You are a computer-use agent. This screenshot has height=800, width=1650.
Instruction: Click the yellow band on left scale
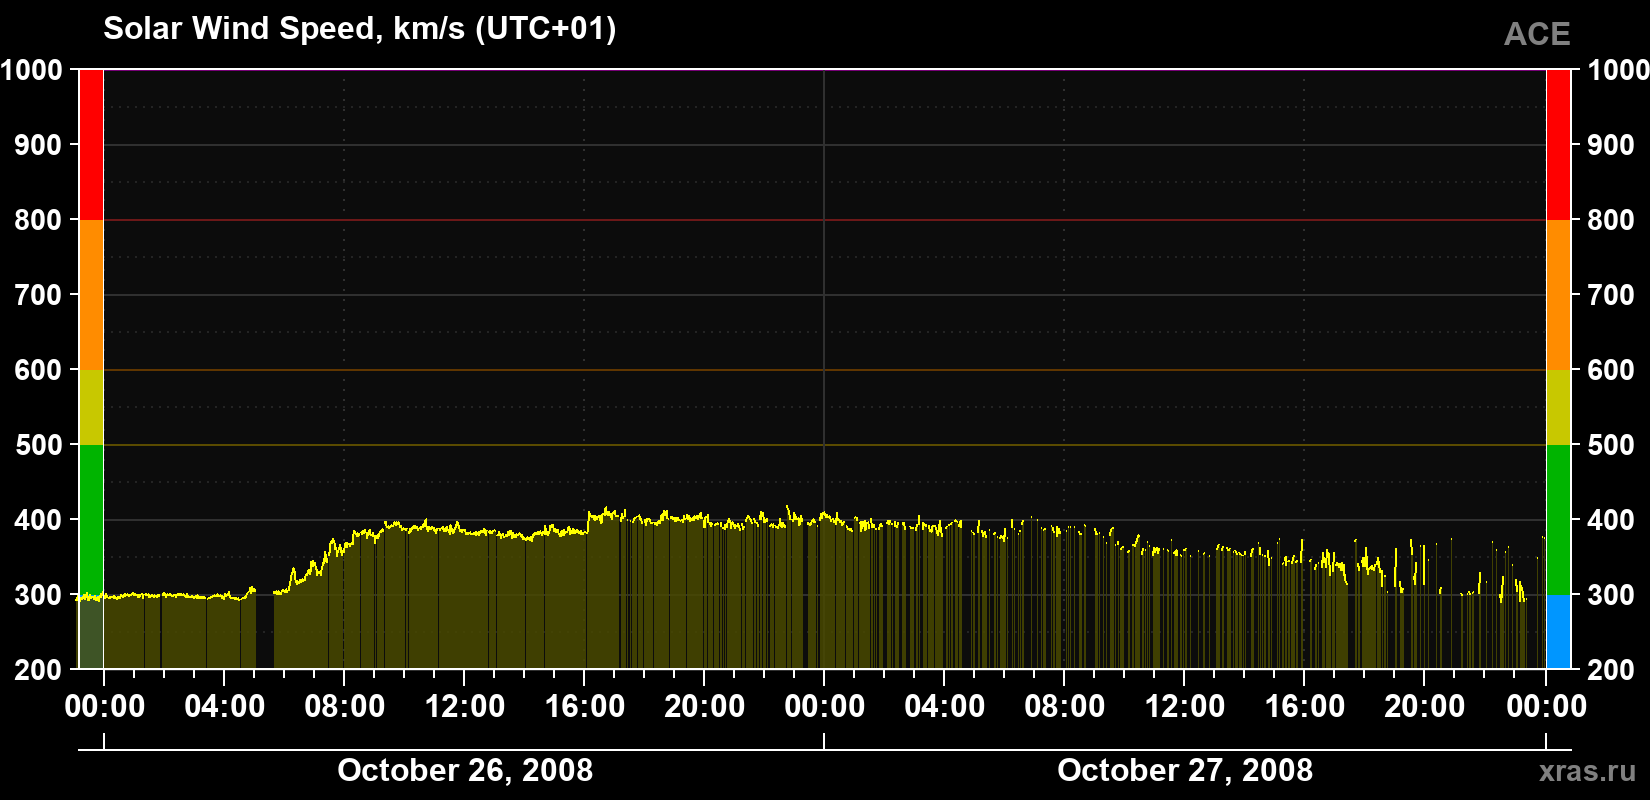coord(91,407)
